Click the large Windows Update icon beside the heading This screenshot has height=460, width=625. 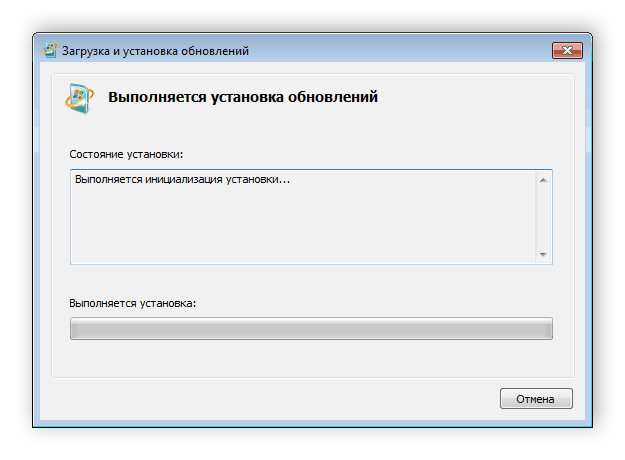77,97
